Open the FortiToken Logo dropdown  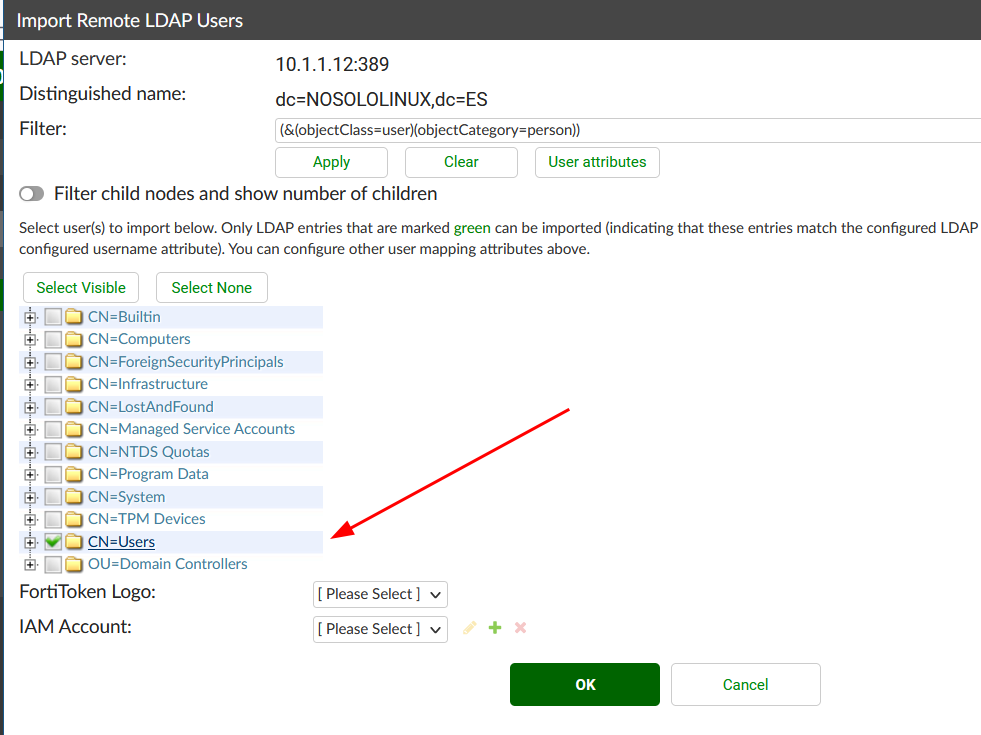(x=380, y=594)
